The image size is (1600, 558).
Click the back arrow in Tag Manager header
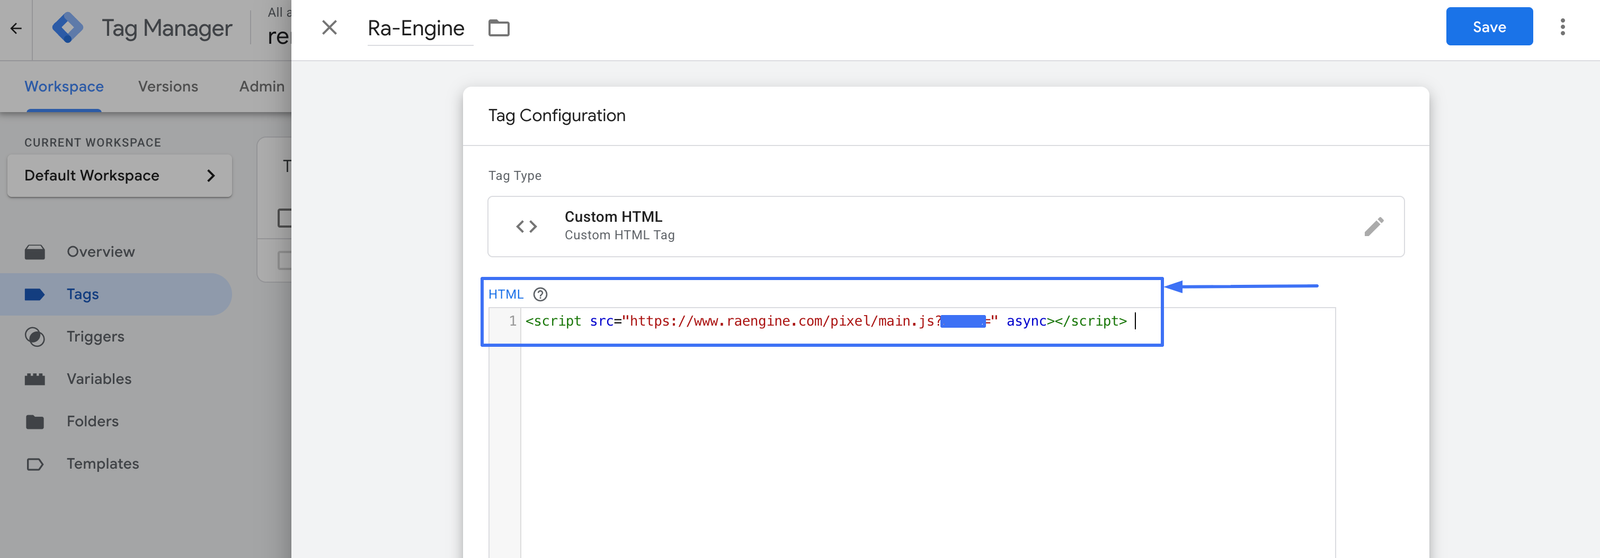16,28
